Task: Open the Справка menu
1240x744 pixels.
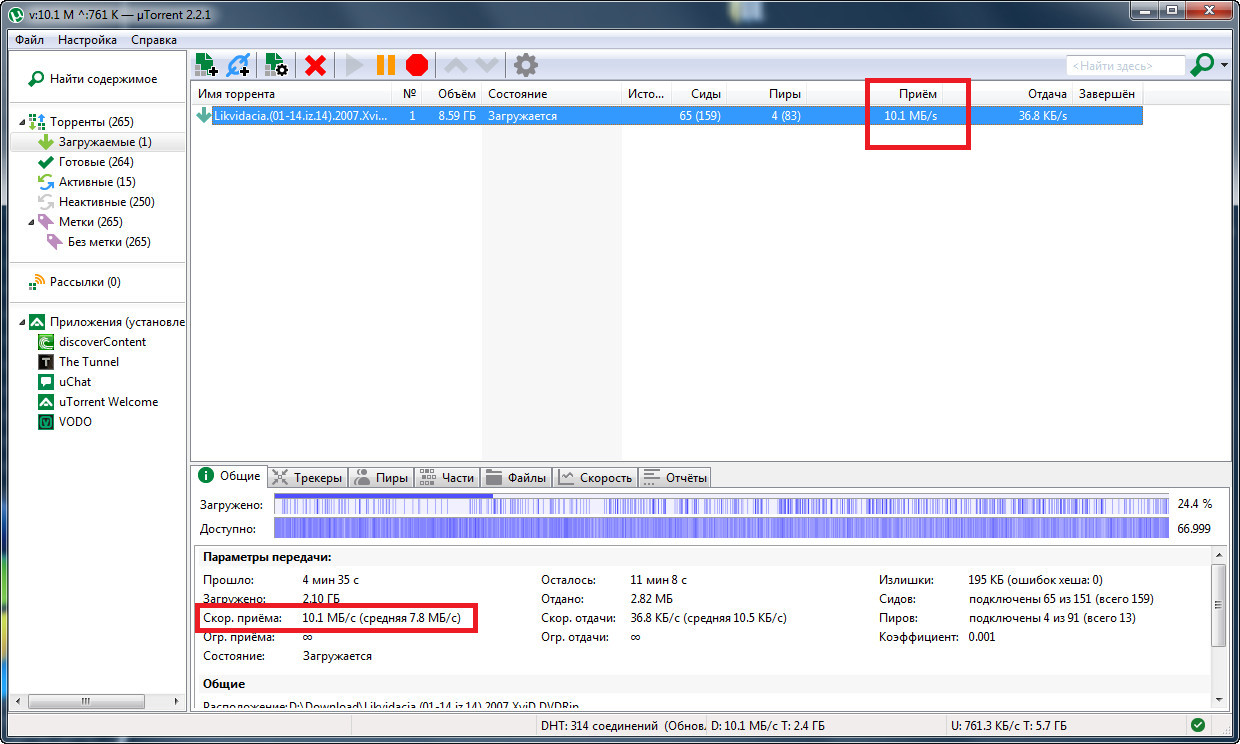Action: tap(154, 40)
